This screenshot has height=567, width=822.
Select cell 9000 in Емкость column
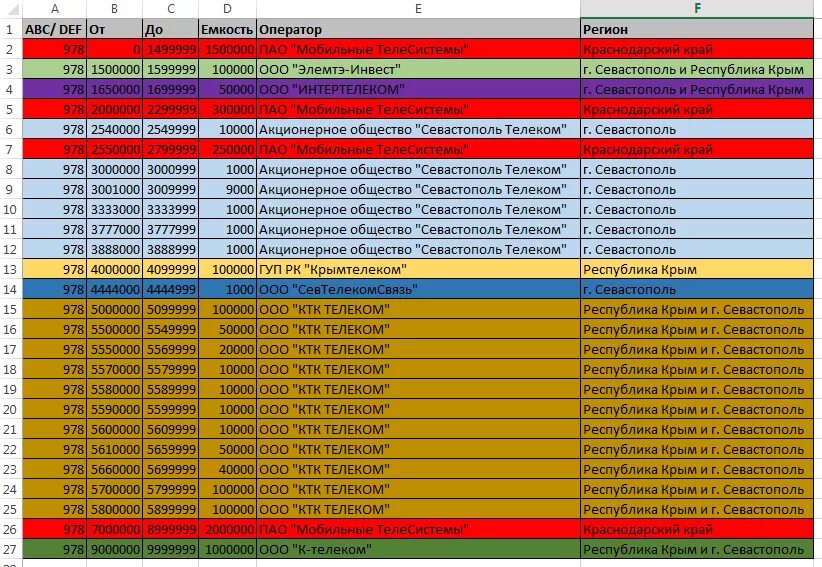pos(227,189)
